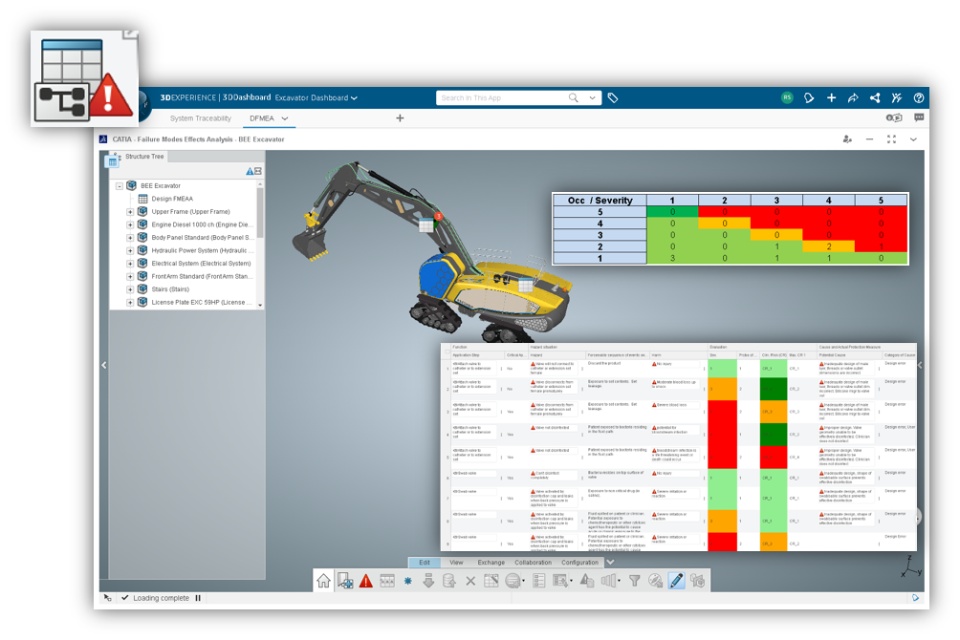Select the blue gear icon in the toolbar
Viewport: 960px width, 640px height.
(x=408, y=581)
